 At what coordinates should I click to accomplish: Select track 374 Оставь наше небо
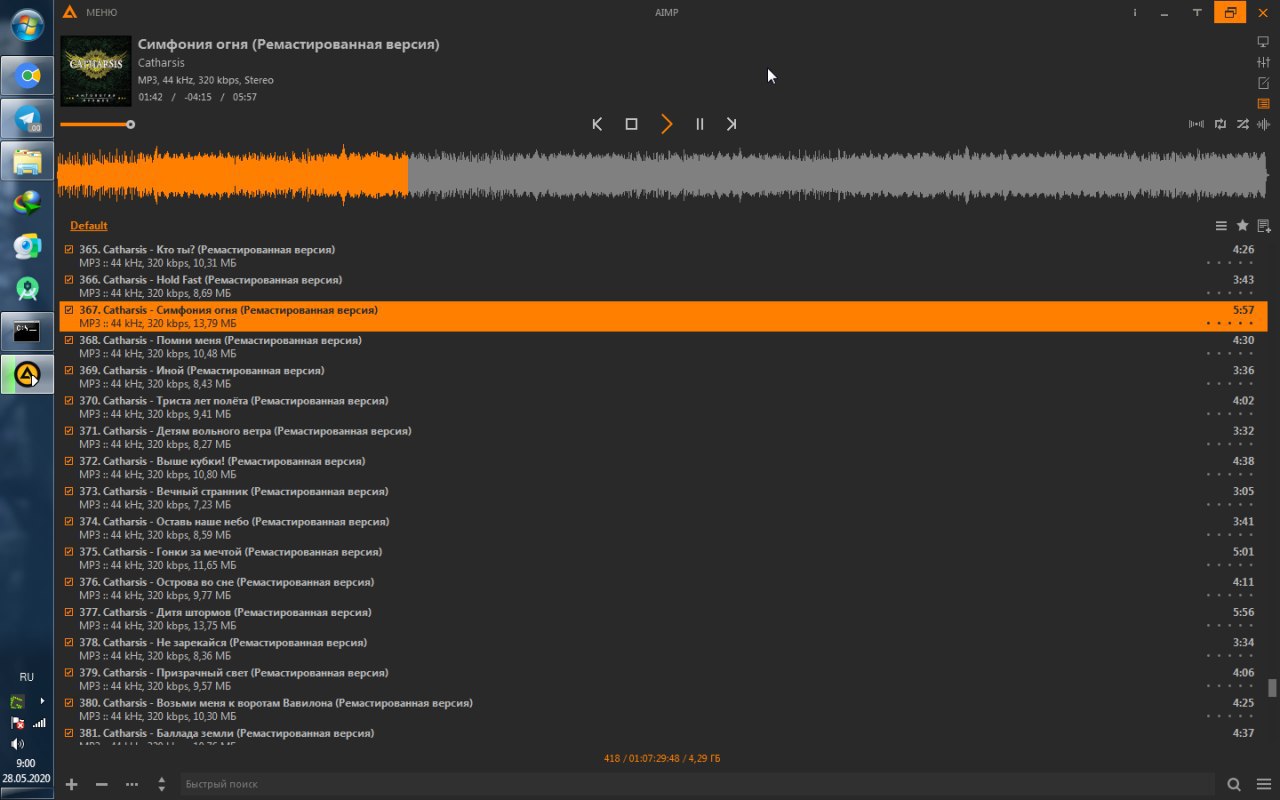(663, 528)
